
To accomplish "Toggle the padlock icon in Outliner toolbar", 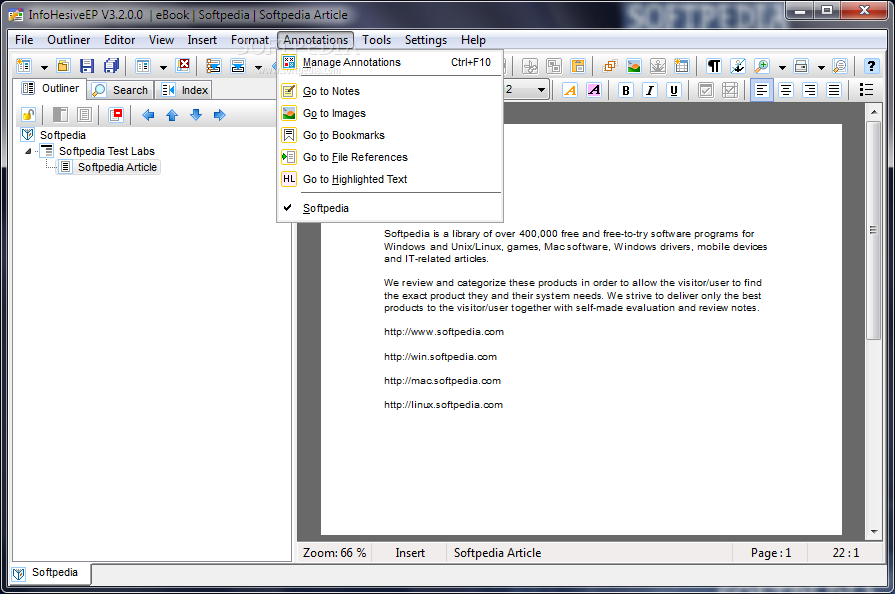I will tap(28, 115).
